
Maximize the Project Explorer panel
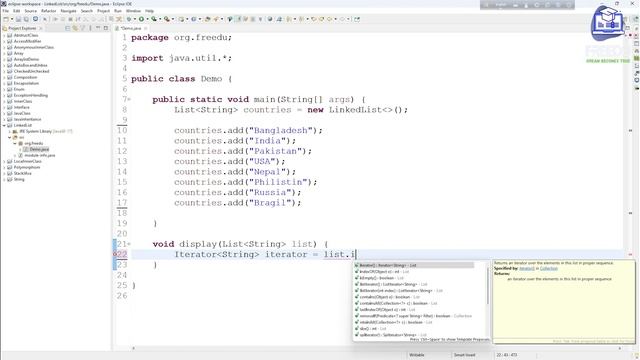(x=106, y=28)
